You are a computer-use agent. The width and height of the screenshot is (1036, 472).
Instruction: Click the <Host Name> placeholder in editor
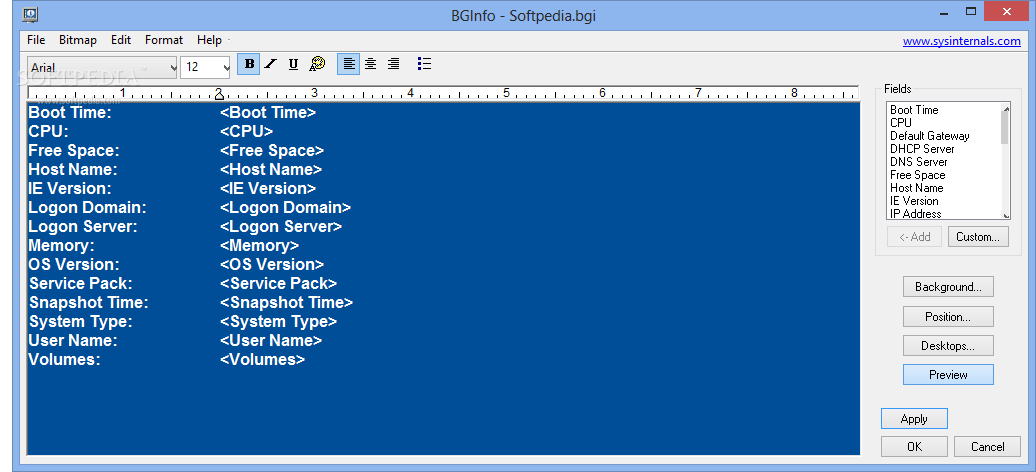tap(271, 170)
